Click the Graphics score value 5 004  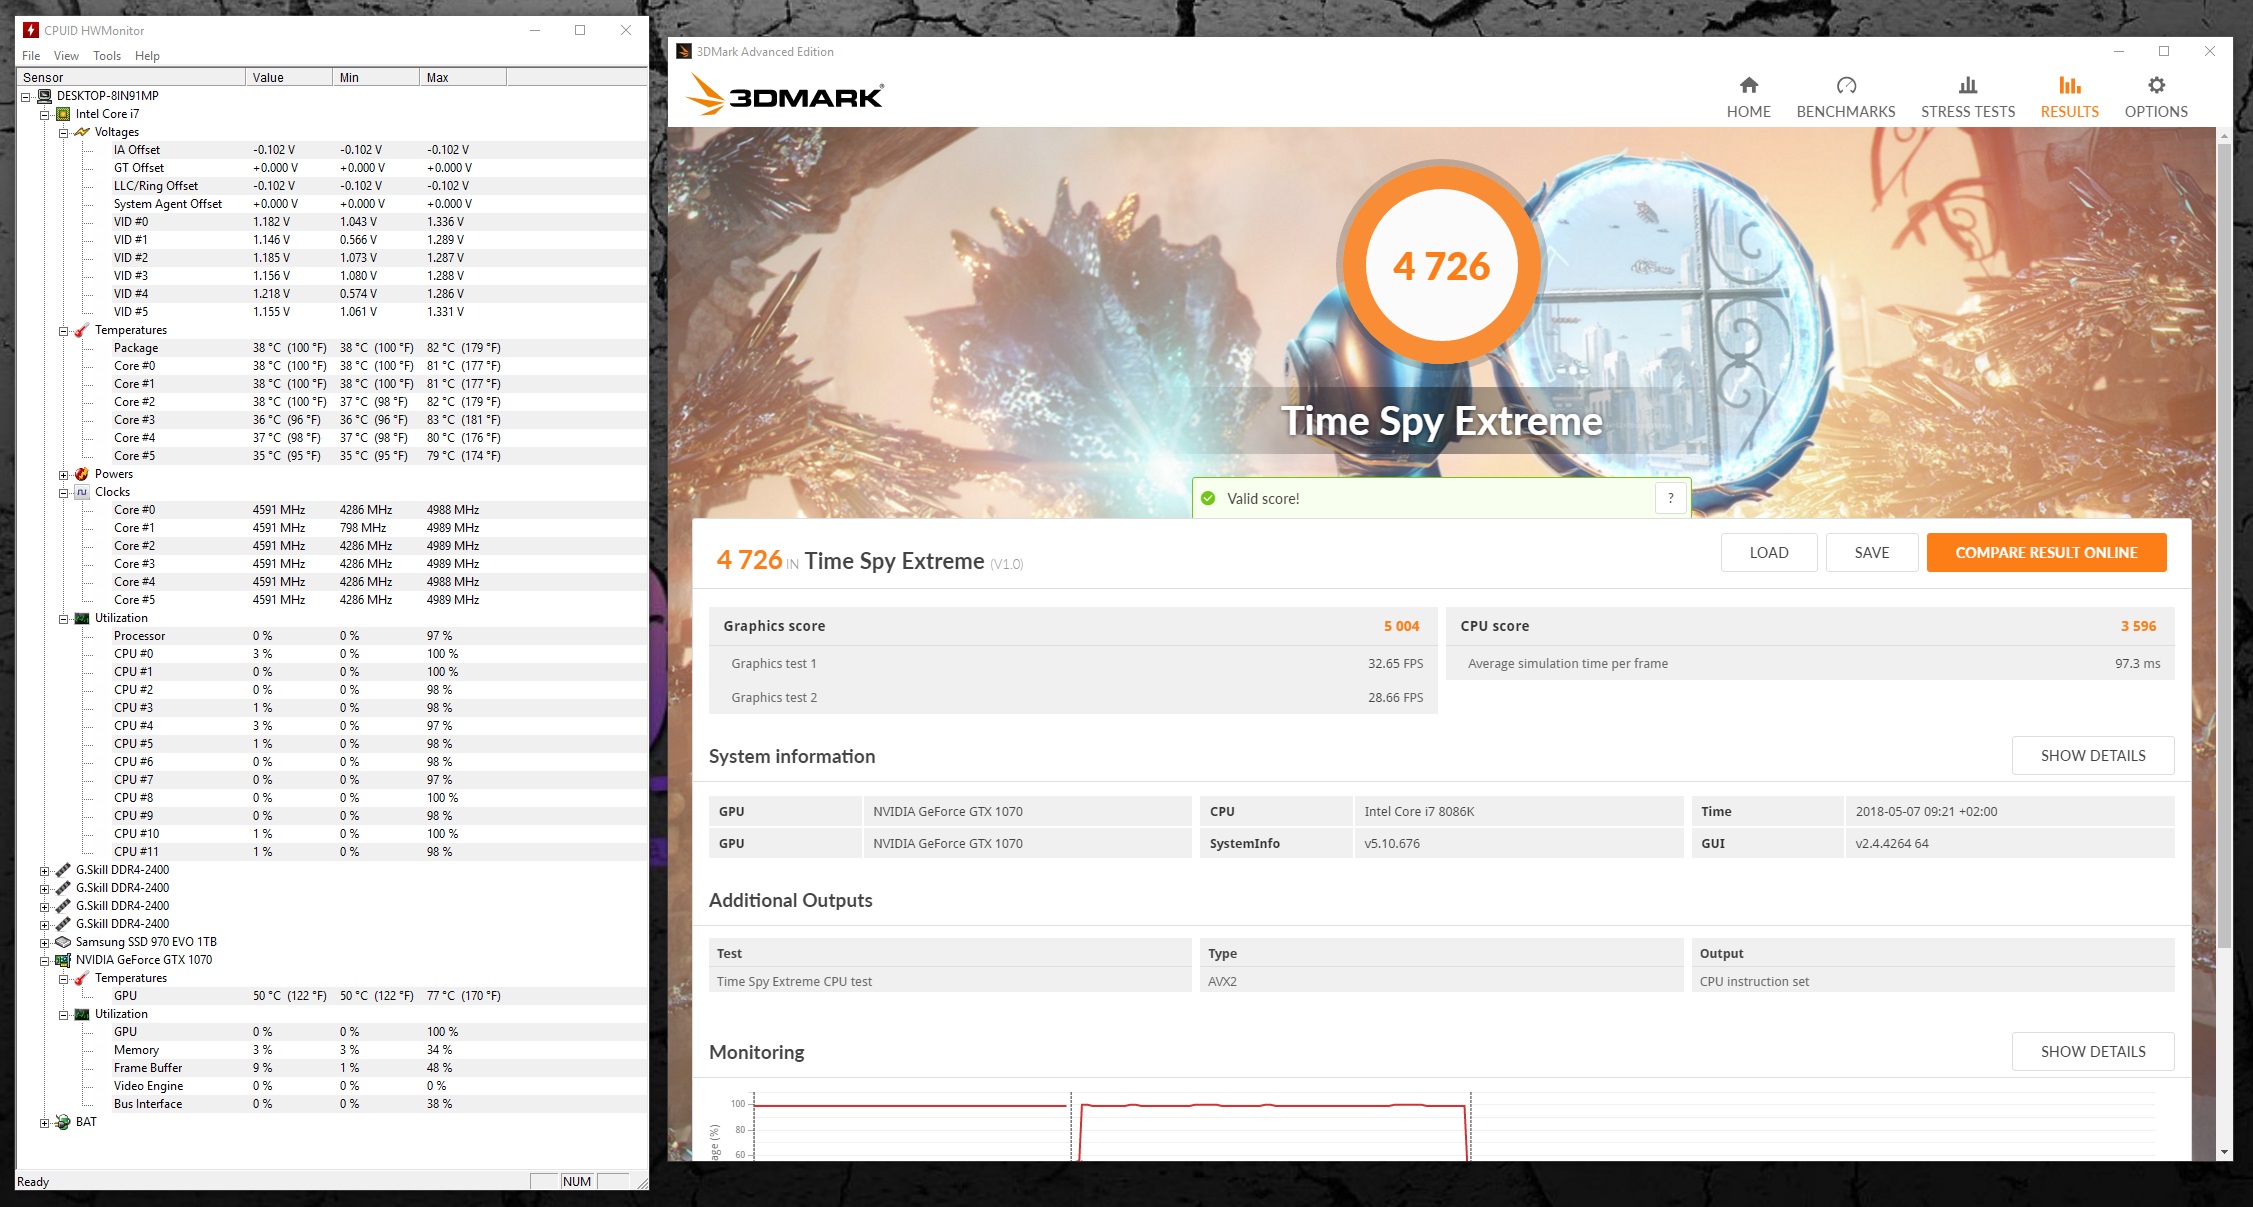coord(1401,626)
